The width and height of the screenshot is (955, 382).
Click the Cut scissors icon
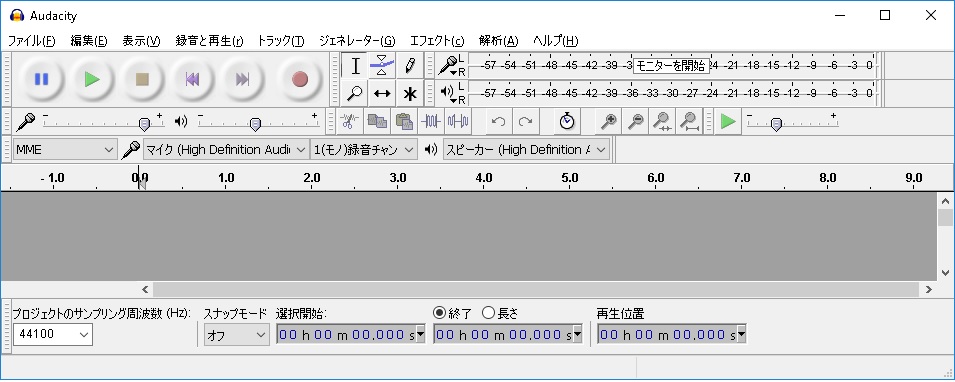[349, 121]
